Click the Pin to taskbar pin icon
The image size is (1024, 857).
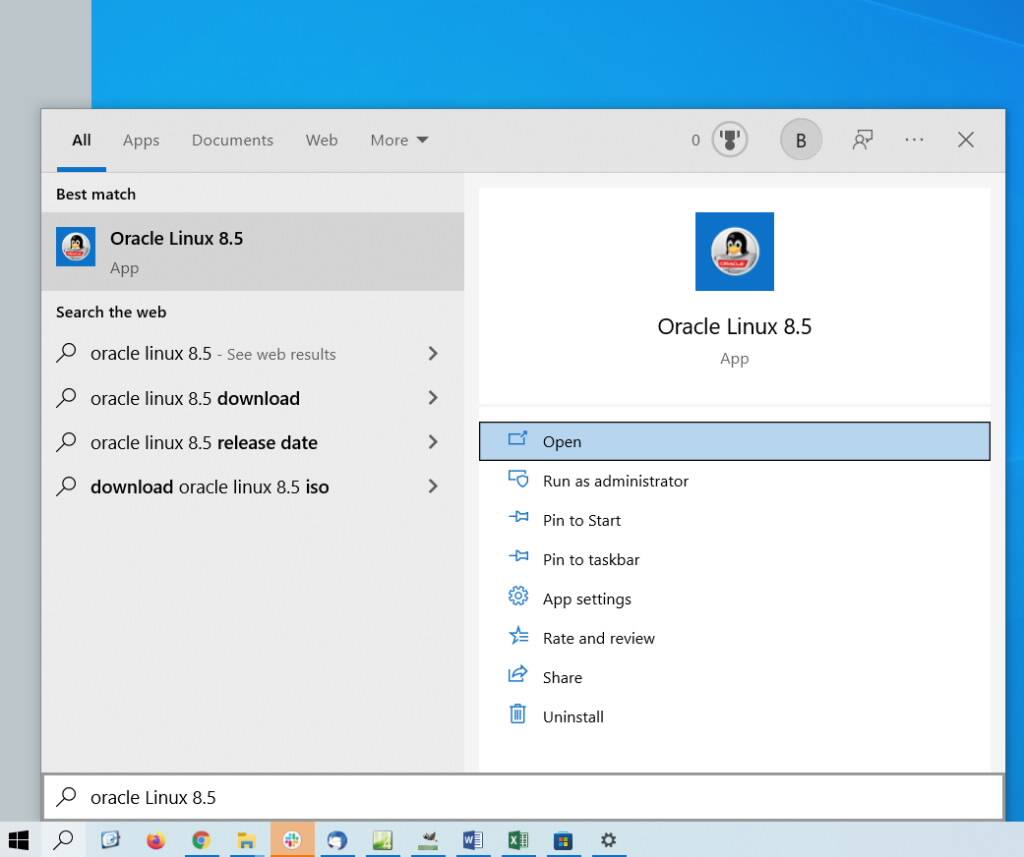tap(517, 559)
